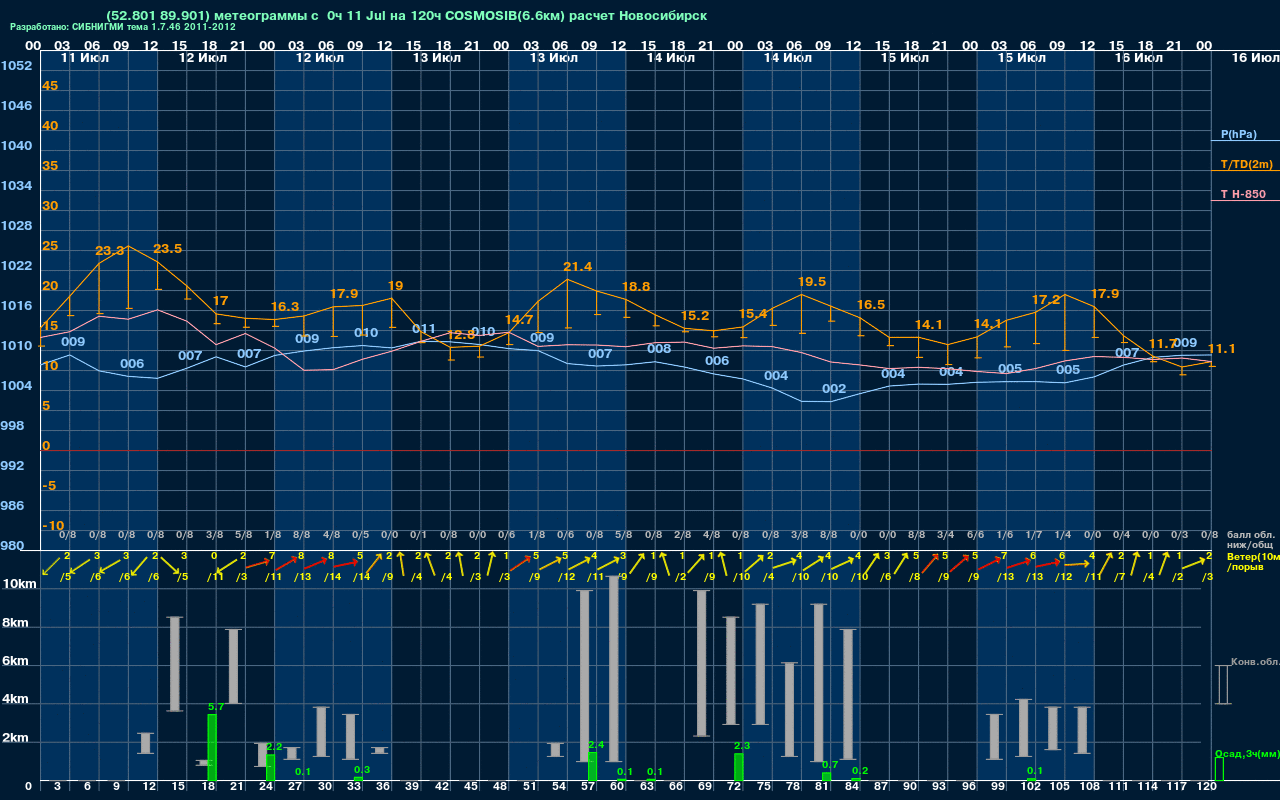
Task: Click the 12.8 temperature minimum label
Action: click(460, 335)
